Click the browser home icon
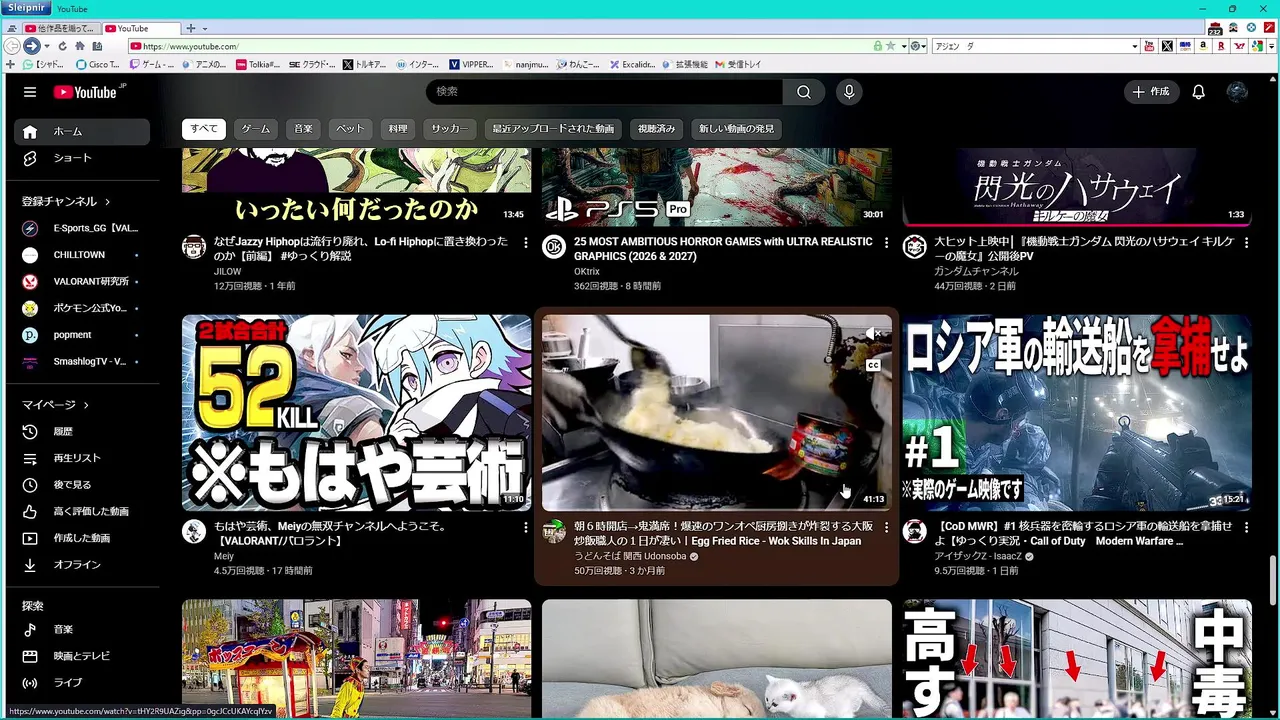The image size is (1280, 720). pyautogui.click(x=80, y=46)
